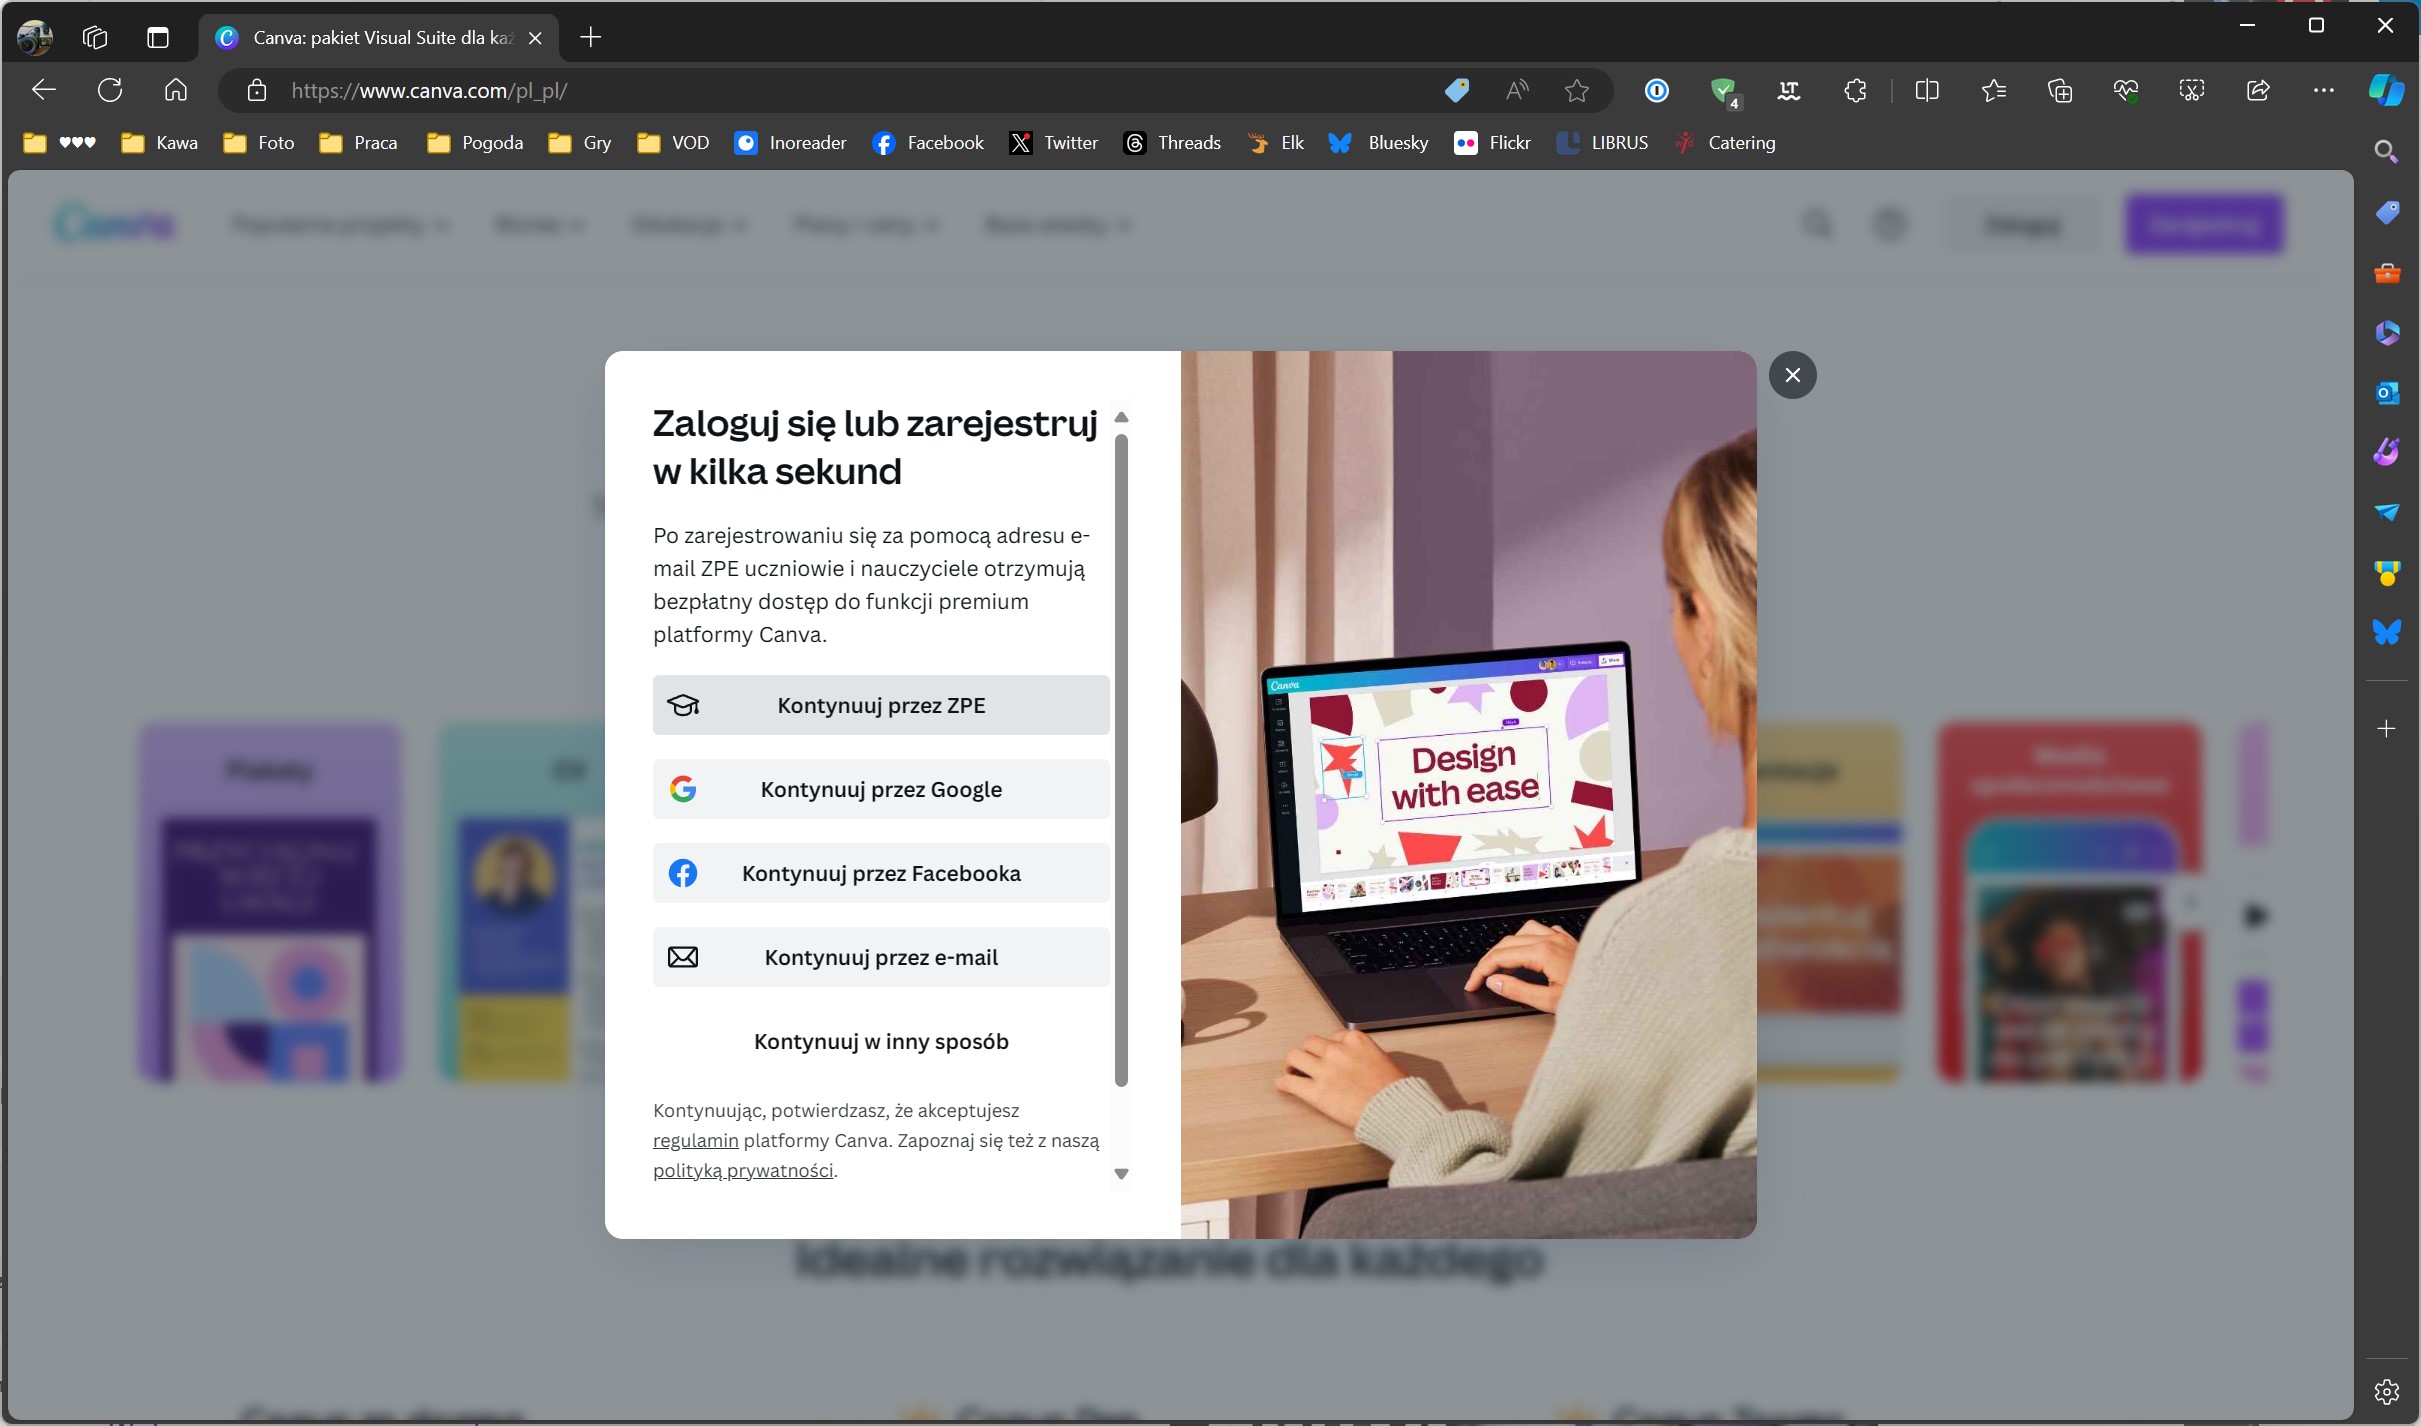
Task: Open Microsoft Designer icon in the right sidebar
Action: click(2388, 333)
